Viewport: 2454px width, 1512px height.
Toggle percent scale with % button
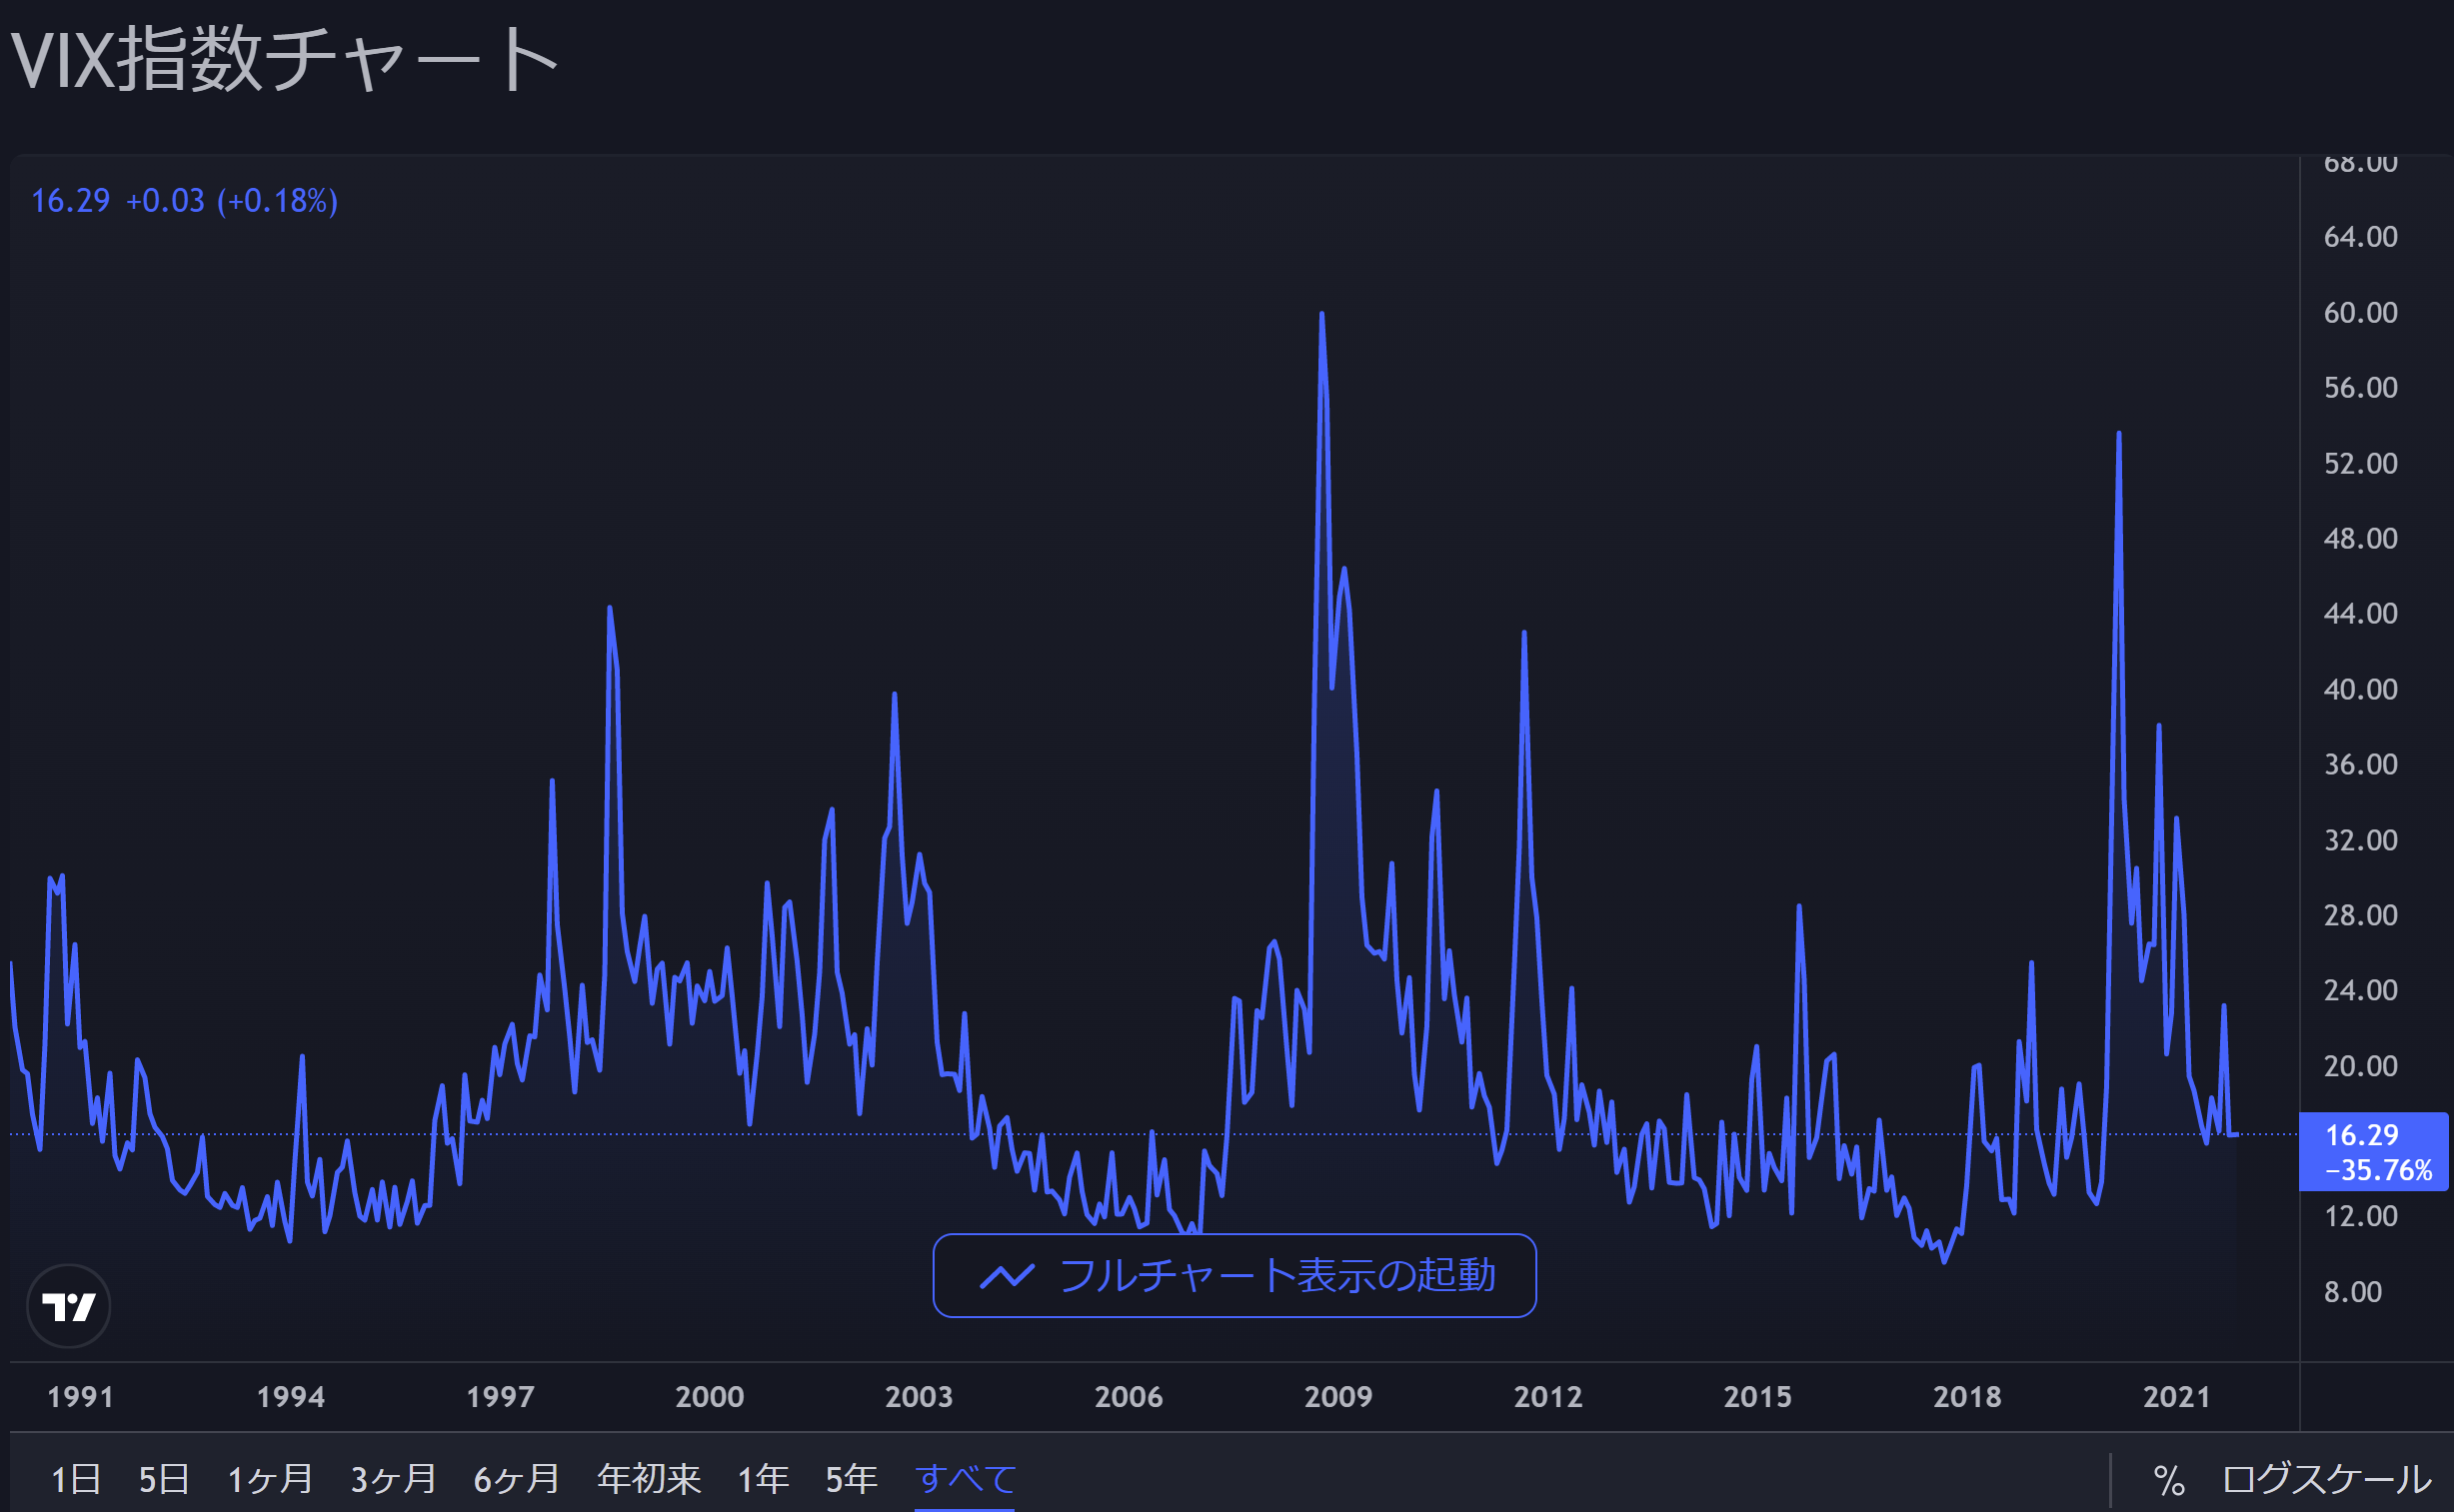click(2168, 1480)
